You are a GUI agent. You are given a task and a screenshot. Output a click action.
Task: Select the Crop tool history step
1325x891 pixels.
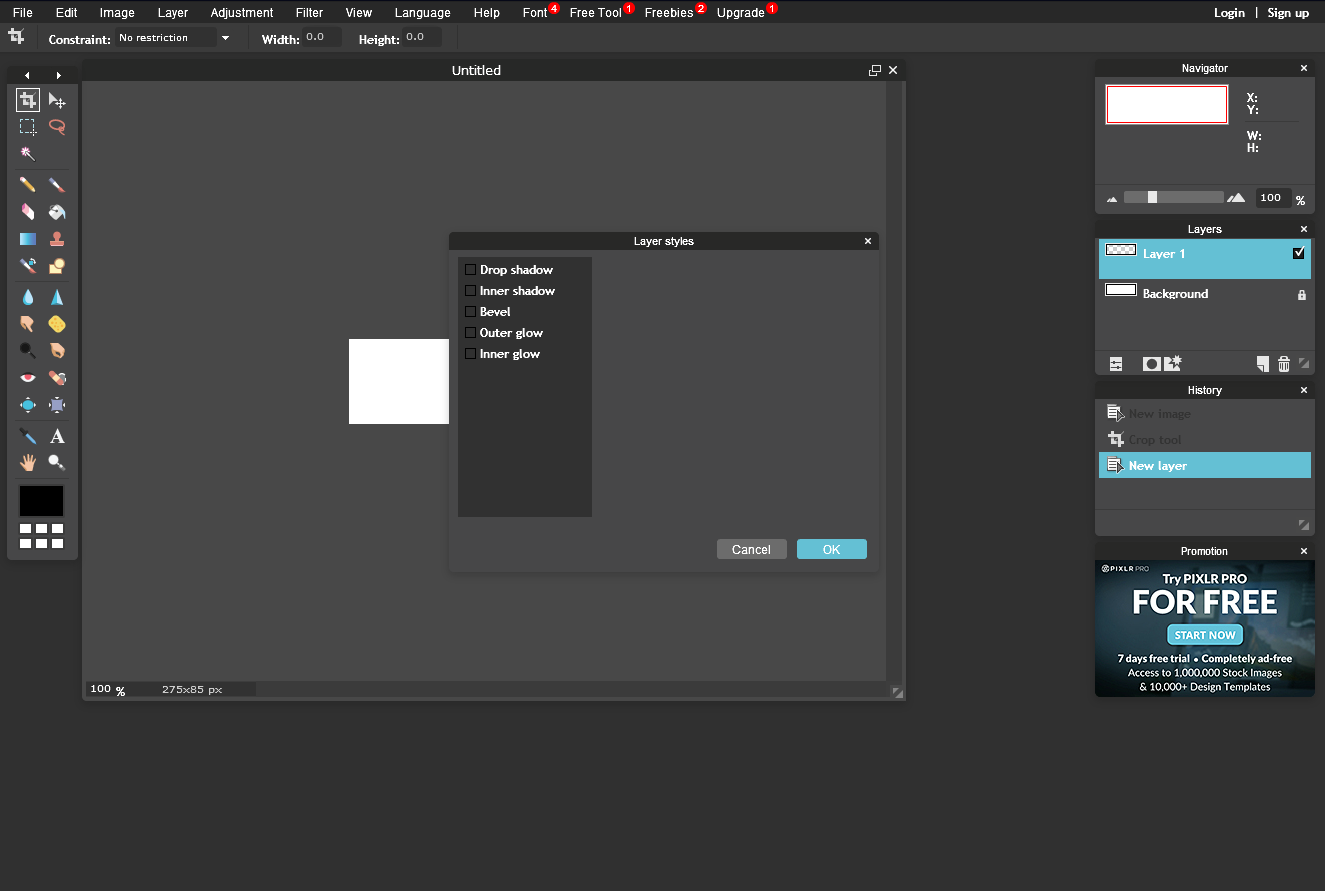pyautogui.click(x=1155, y=440)
